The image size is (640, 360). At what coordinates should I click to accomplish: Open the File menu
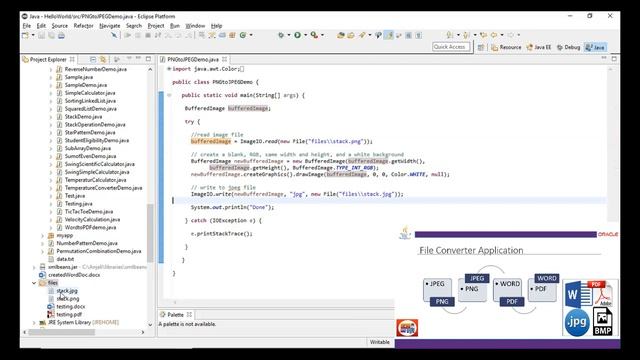27,26
